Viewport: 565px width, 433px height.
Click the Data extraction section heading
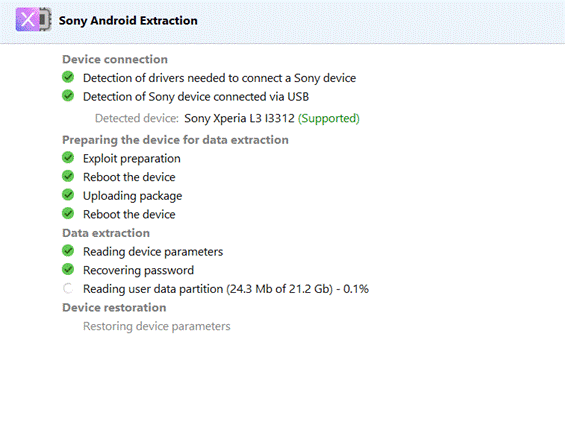click(x=106, y=233)
